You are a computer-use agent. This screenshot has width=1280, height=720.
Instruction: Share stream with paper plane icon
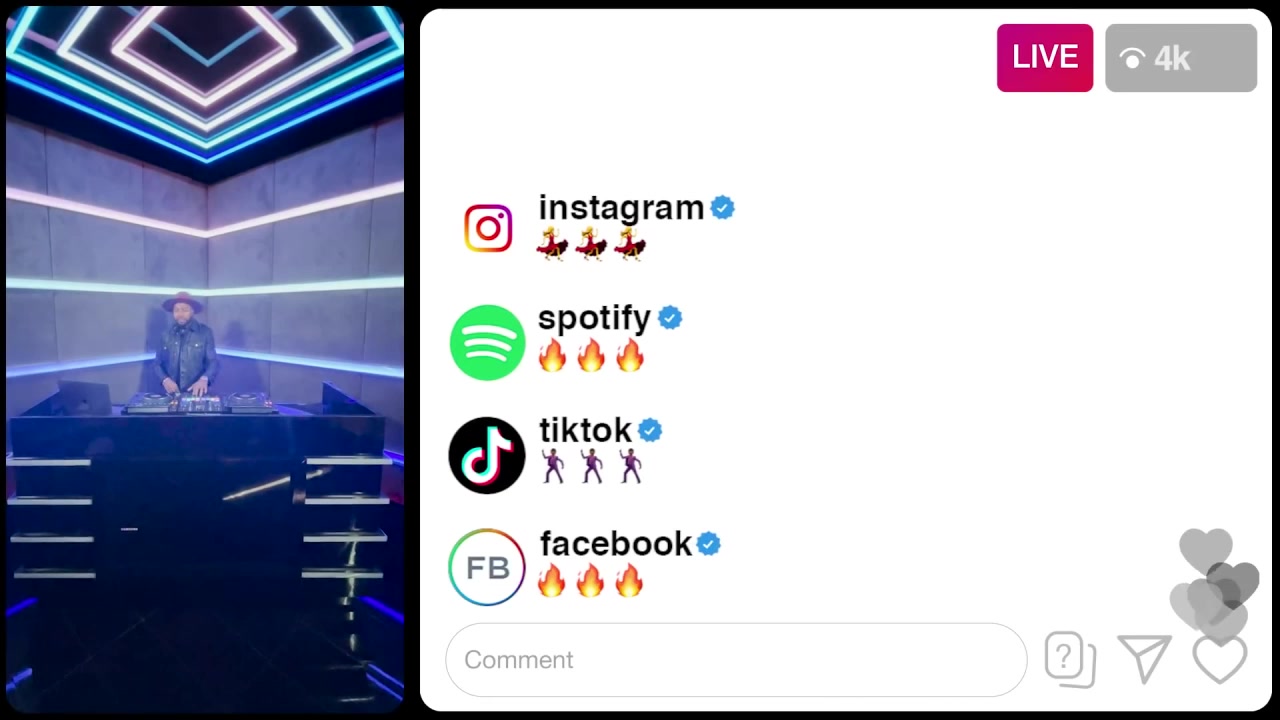point(1145,658)
